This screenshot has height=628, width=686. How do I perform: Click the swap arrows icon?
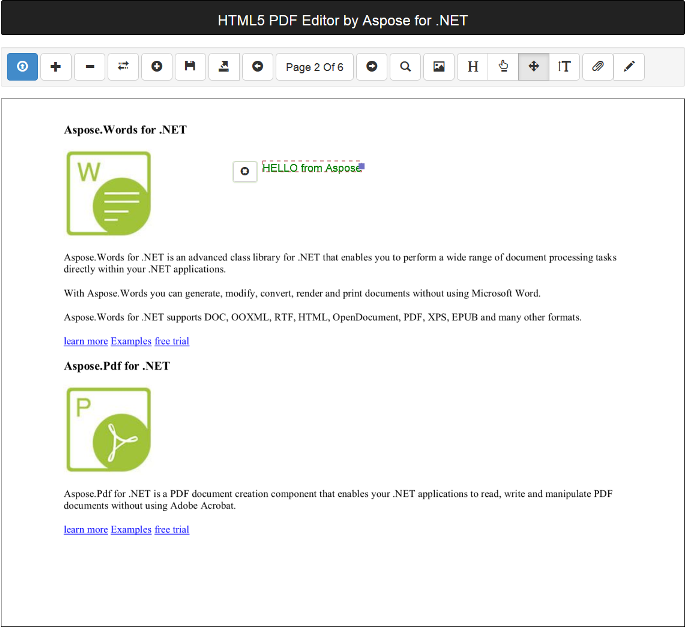tap(123, 67)
